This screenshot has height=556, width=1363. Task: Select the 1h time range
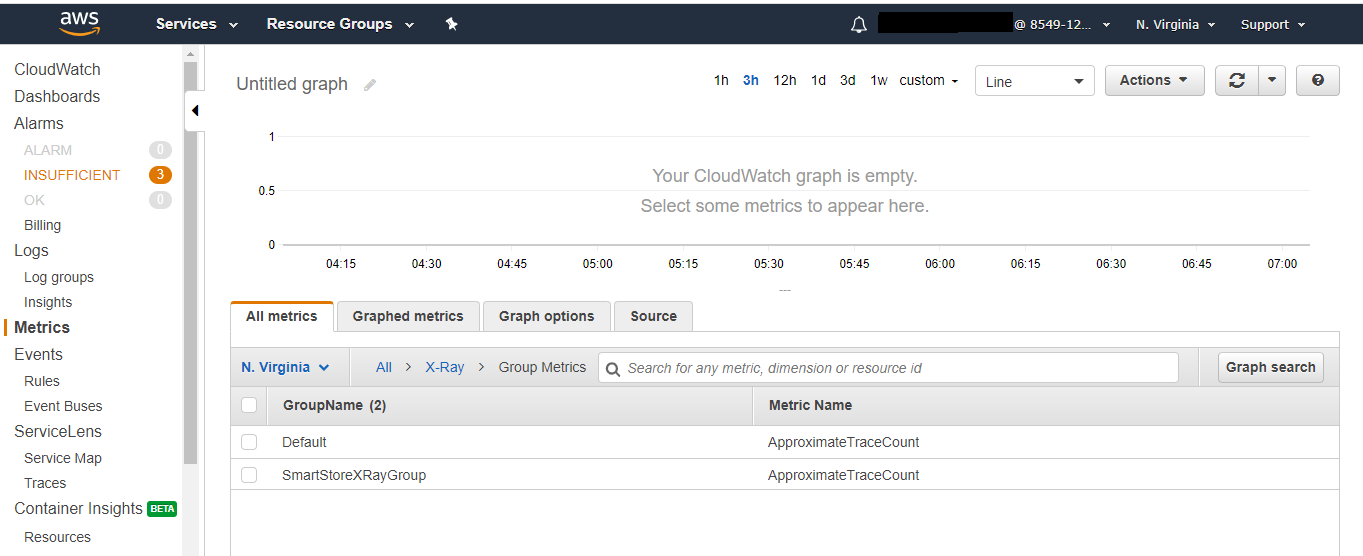click(721, 80)
